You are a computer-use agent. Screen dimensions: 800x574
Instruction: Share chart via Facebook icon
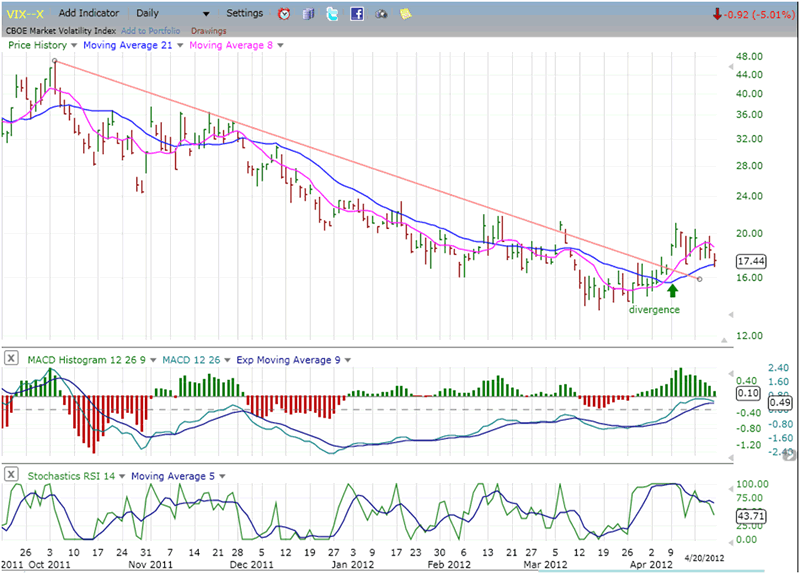pyautogui.click(x=357, y=14)
